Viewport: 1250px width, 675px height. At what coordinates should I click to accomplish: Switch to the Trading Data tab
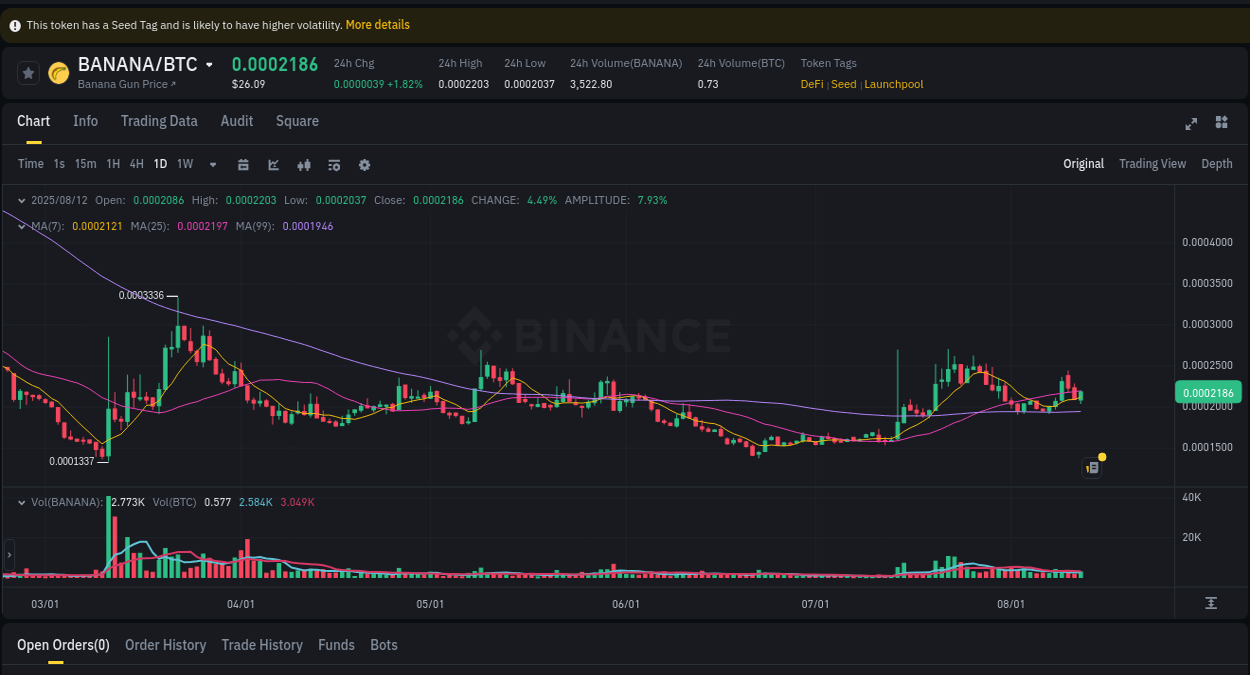click(x=159, y=121)
